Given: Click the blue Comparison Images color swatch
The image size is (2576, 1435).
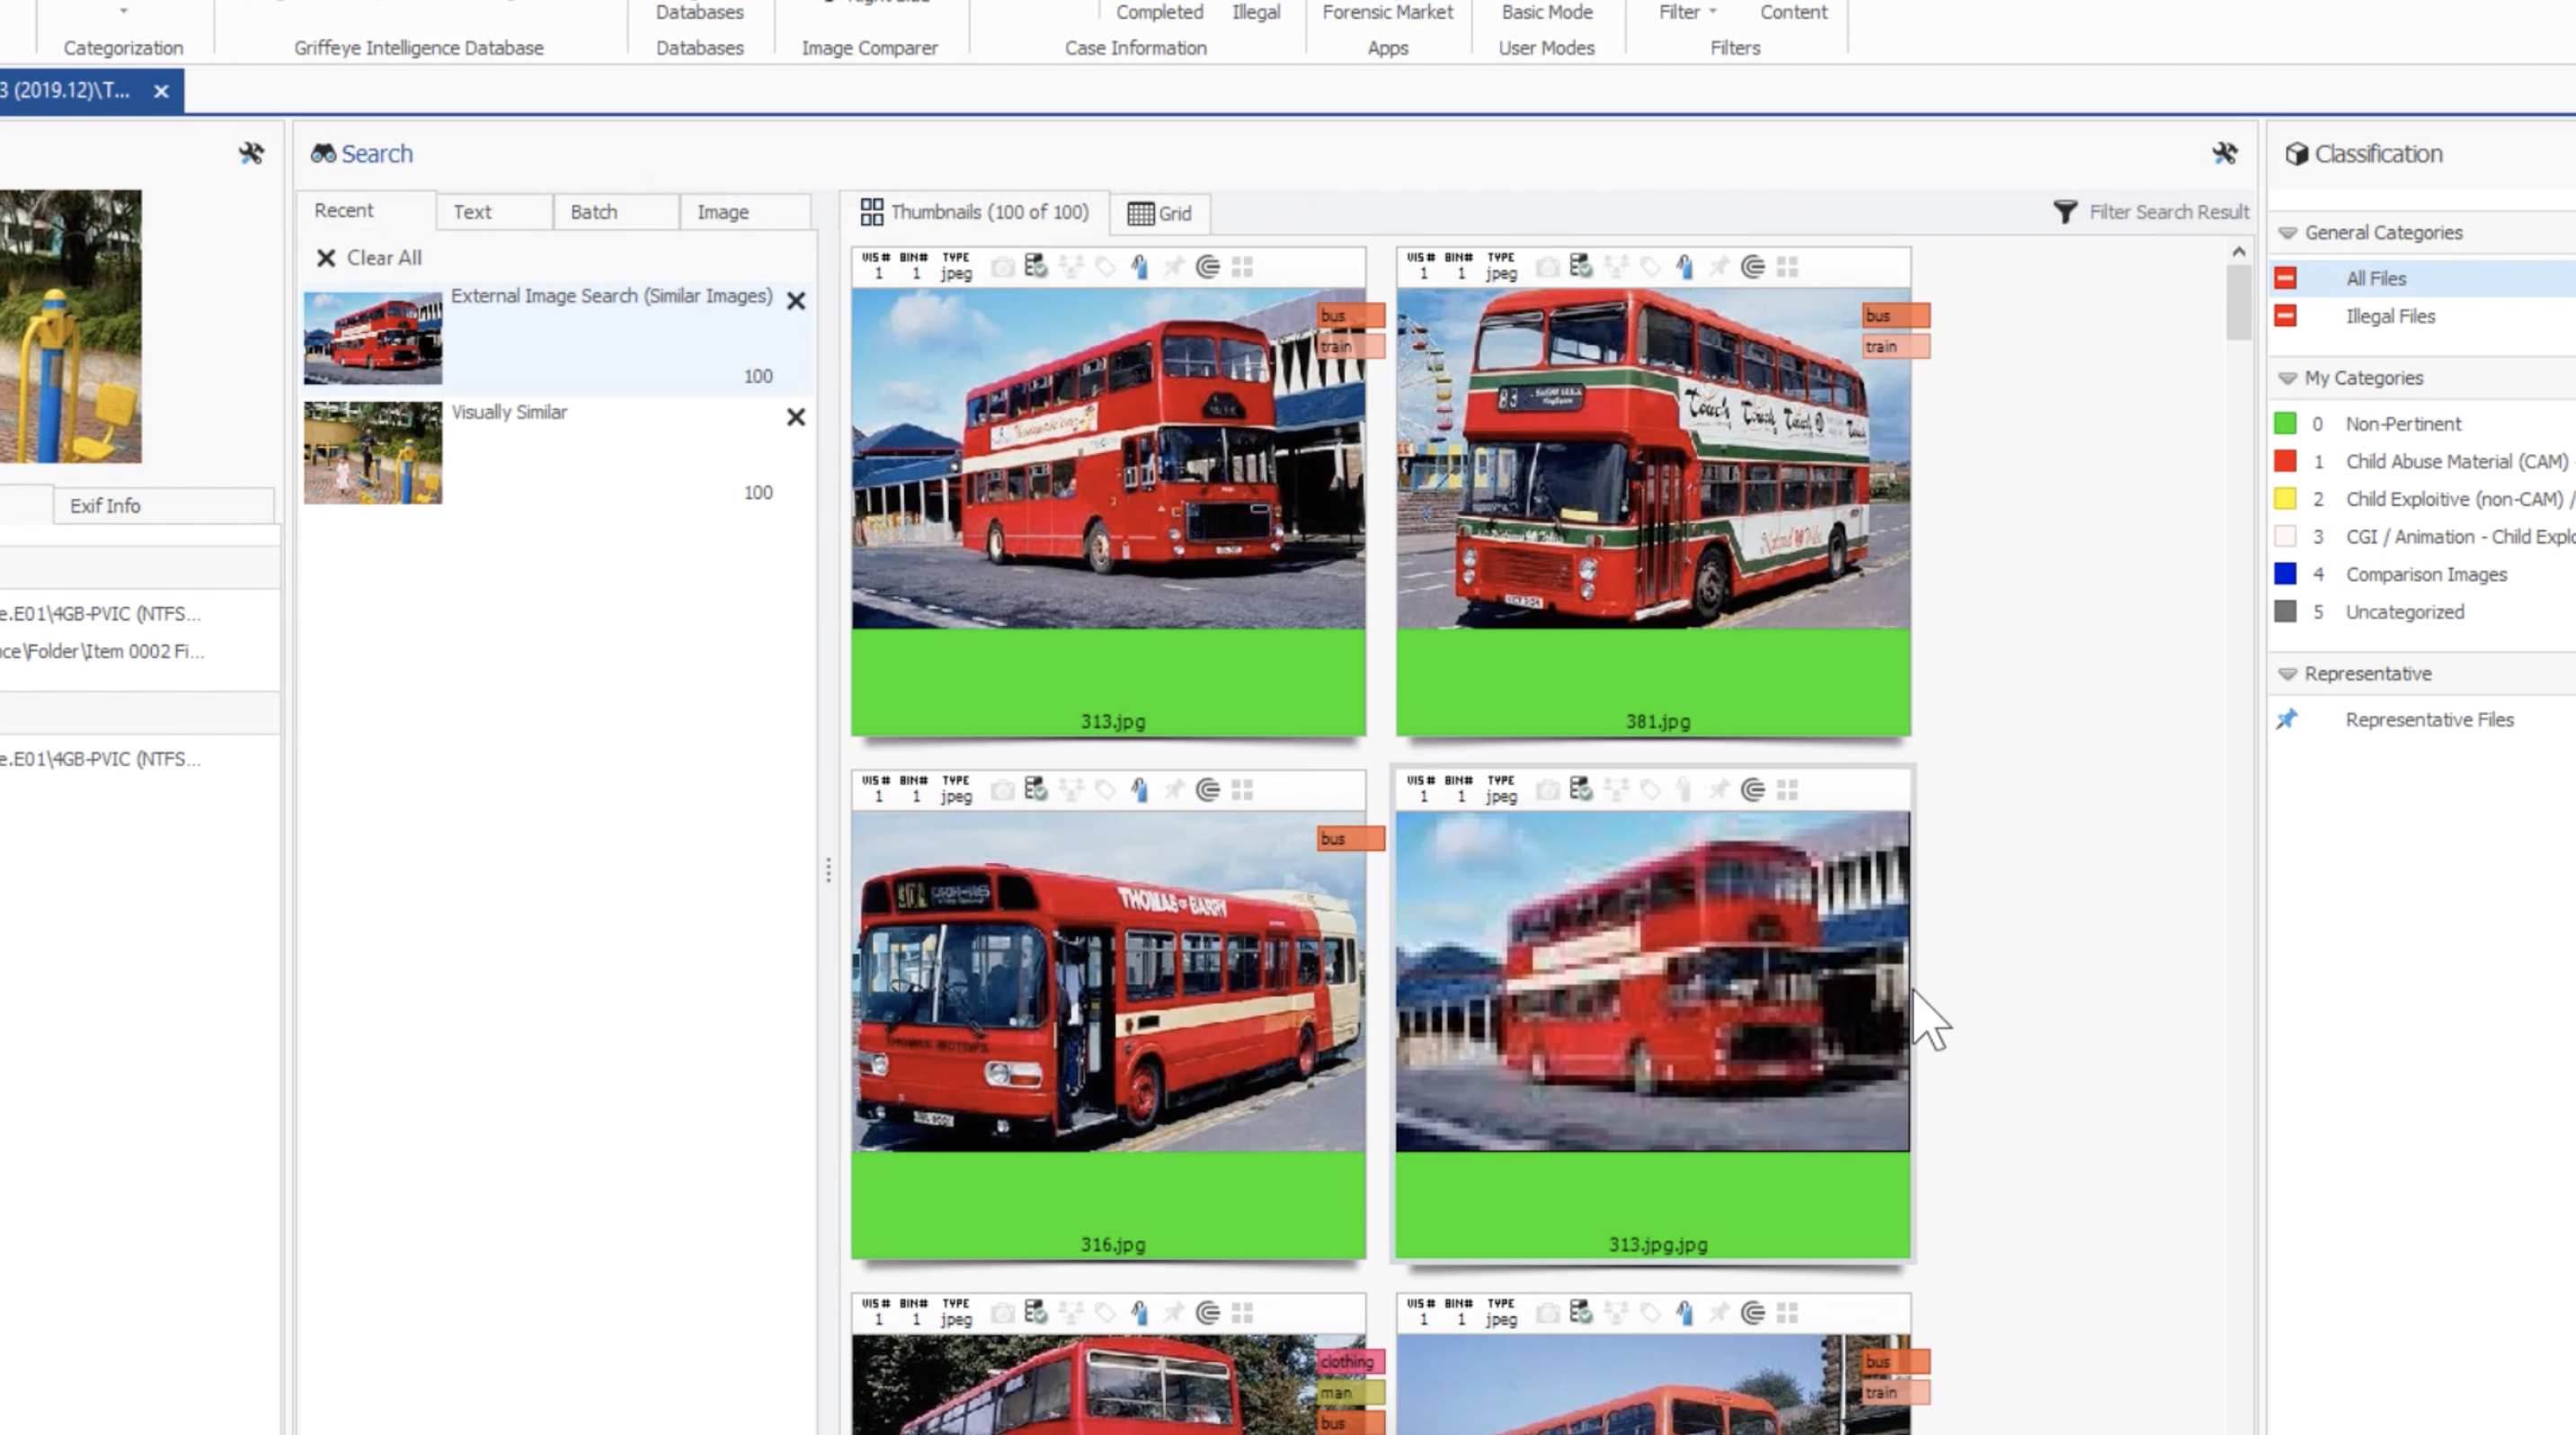Looking at the screenshot, I should coord(2285,574).
